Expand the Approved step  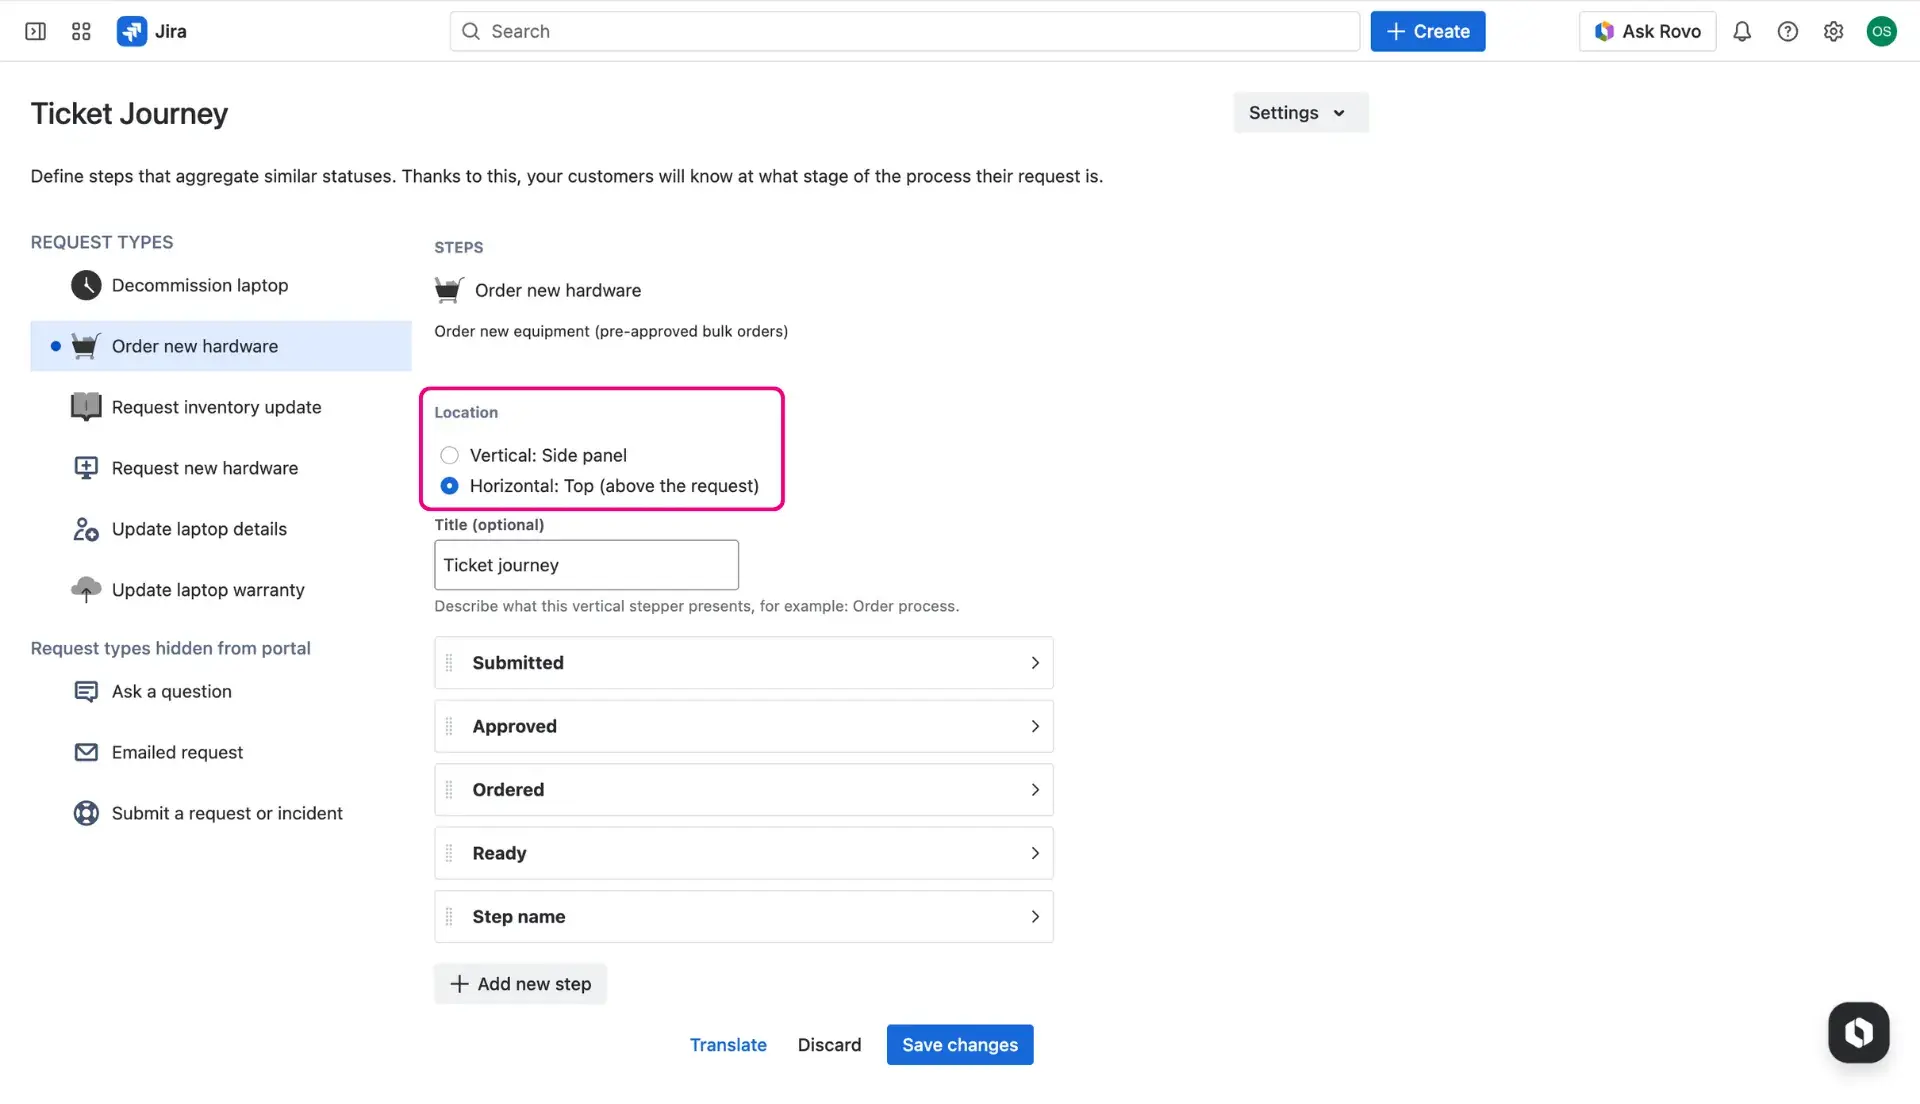[1035, 726]
